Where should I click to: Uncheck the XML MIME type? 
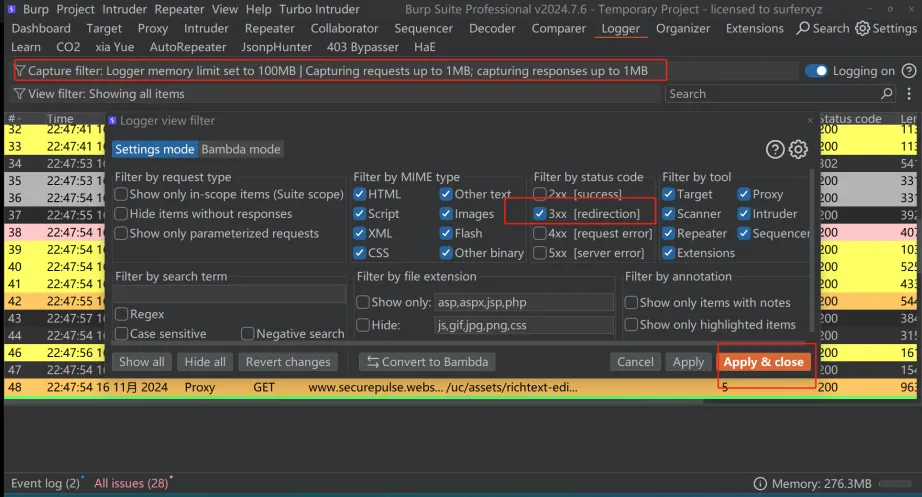click(x=360, y=233)
